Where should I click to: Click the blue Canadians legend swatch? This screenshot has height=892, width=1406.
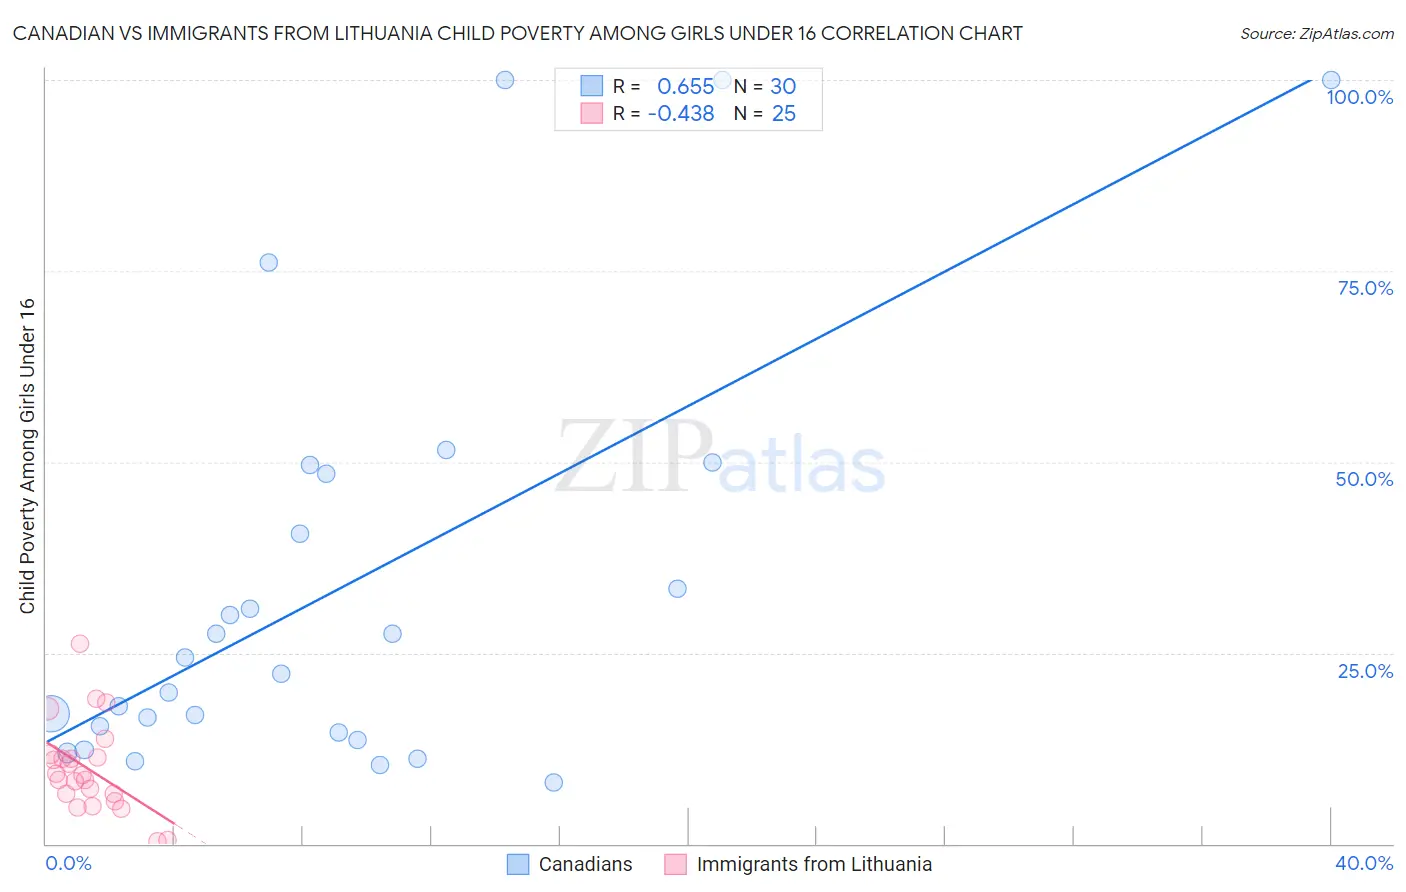click(517, 864)
